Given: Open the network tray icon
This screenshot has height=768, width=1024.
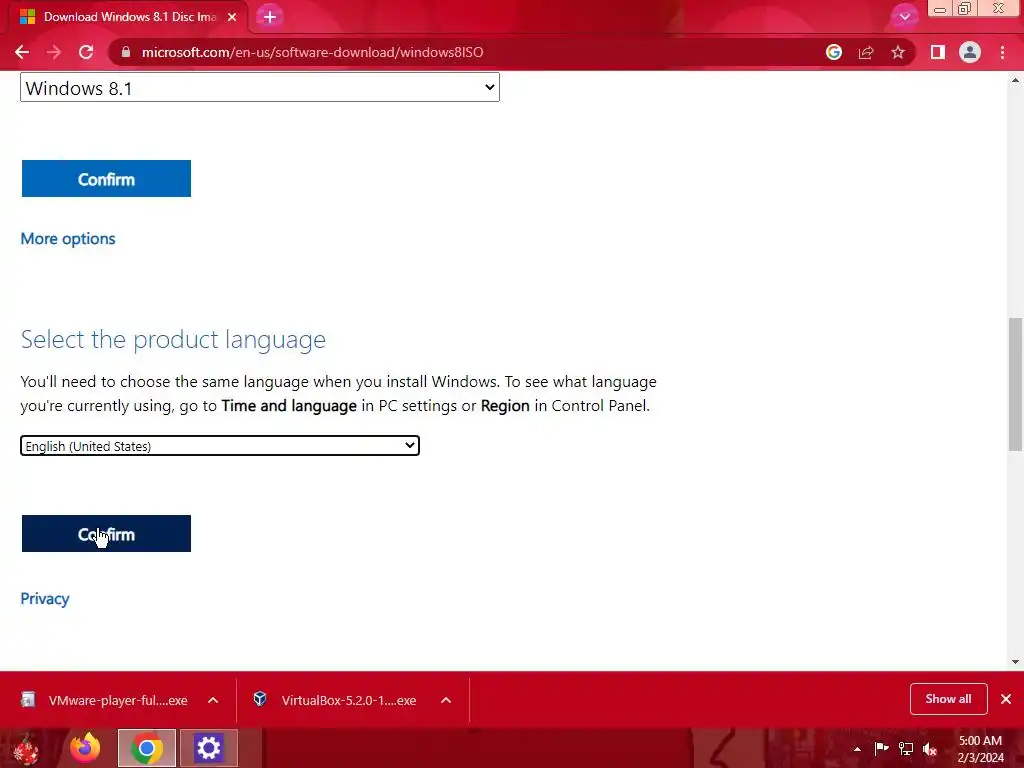Looking at the screenshot, I should 906,748.
